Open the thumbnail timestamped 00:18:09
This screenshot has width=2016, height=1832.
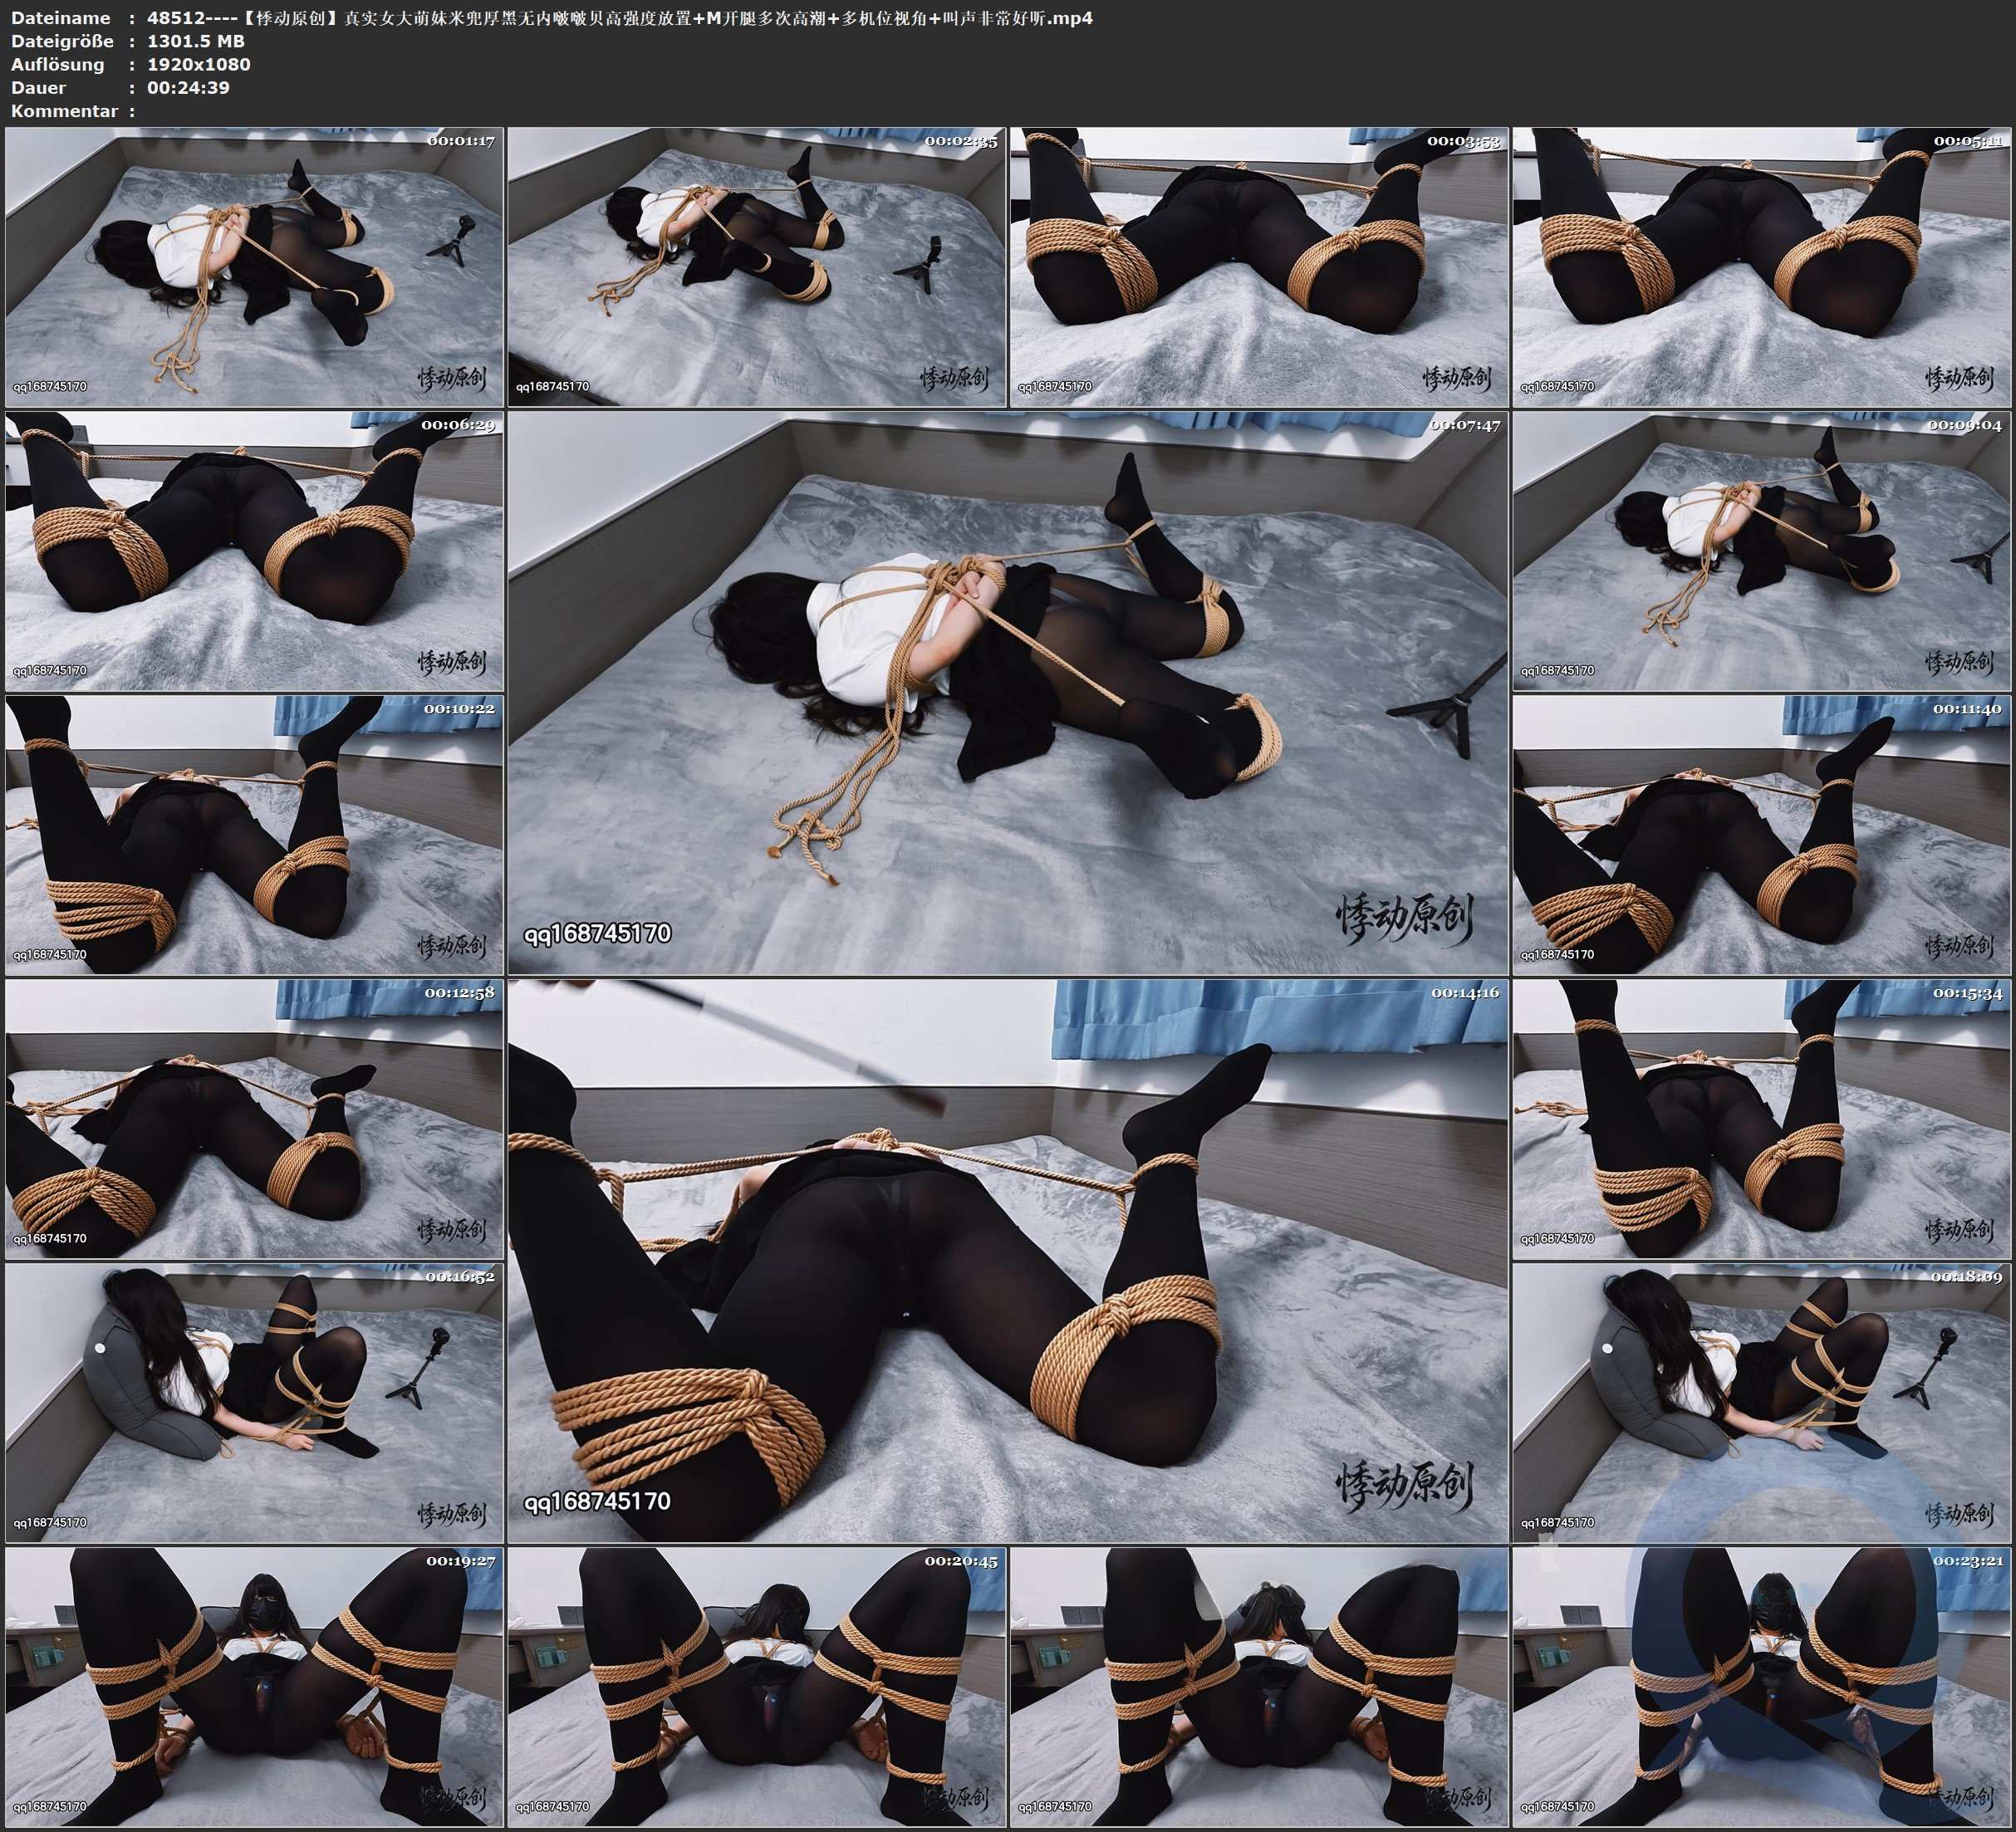click(1762, 1403)
